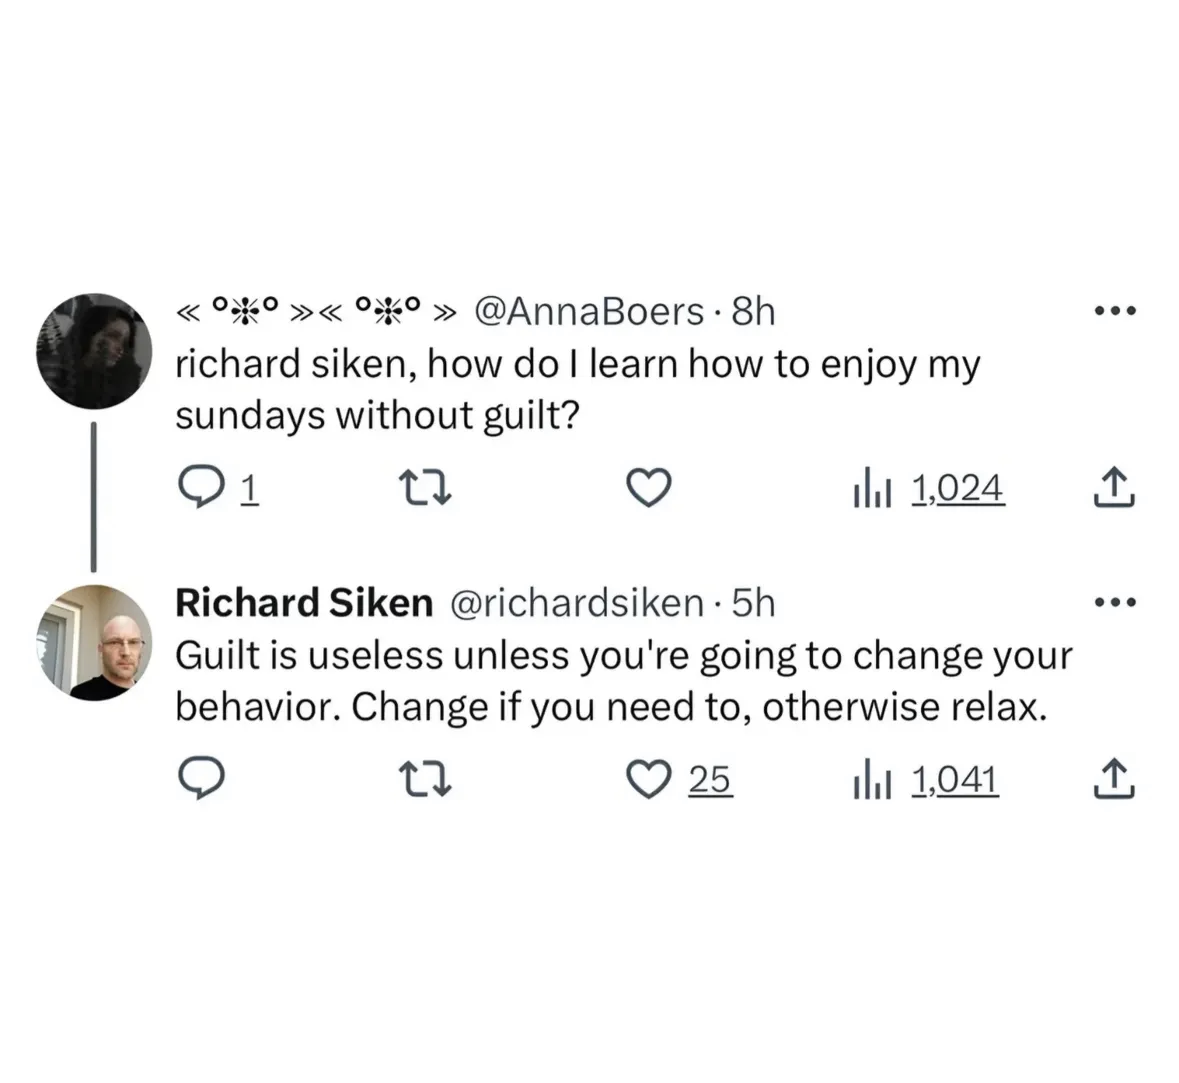Open the tweet text about guilt being useless
This screenshot has height=1083, width=1179.
[x=622, y=681]
